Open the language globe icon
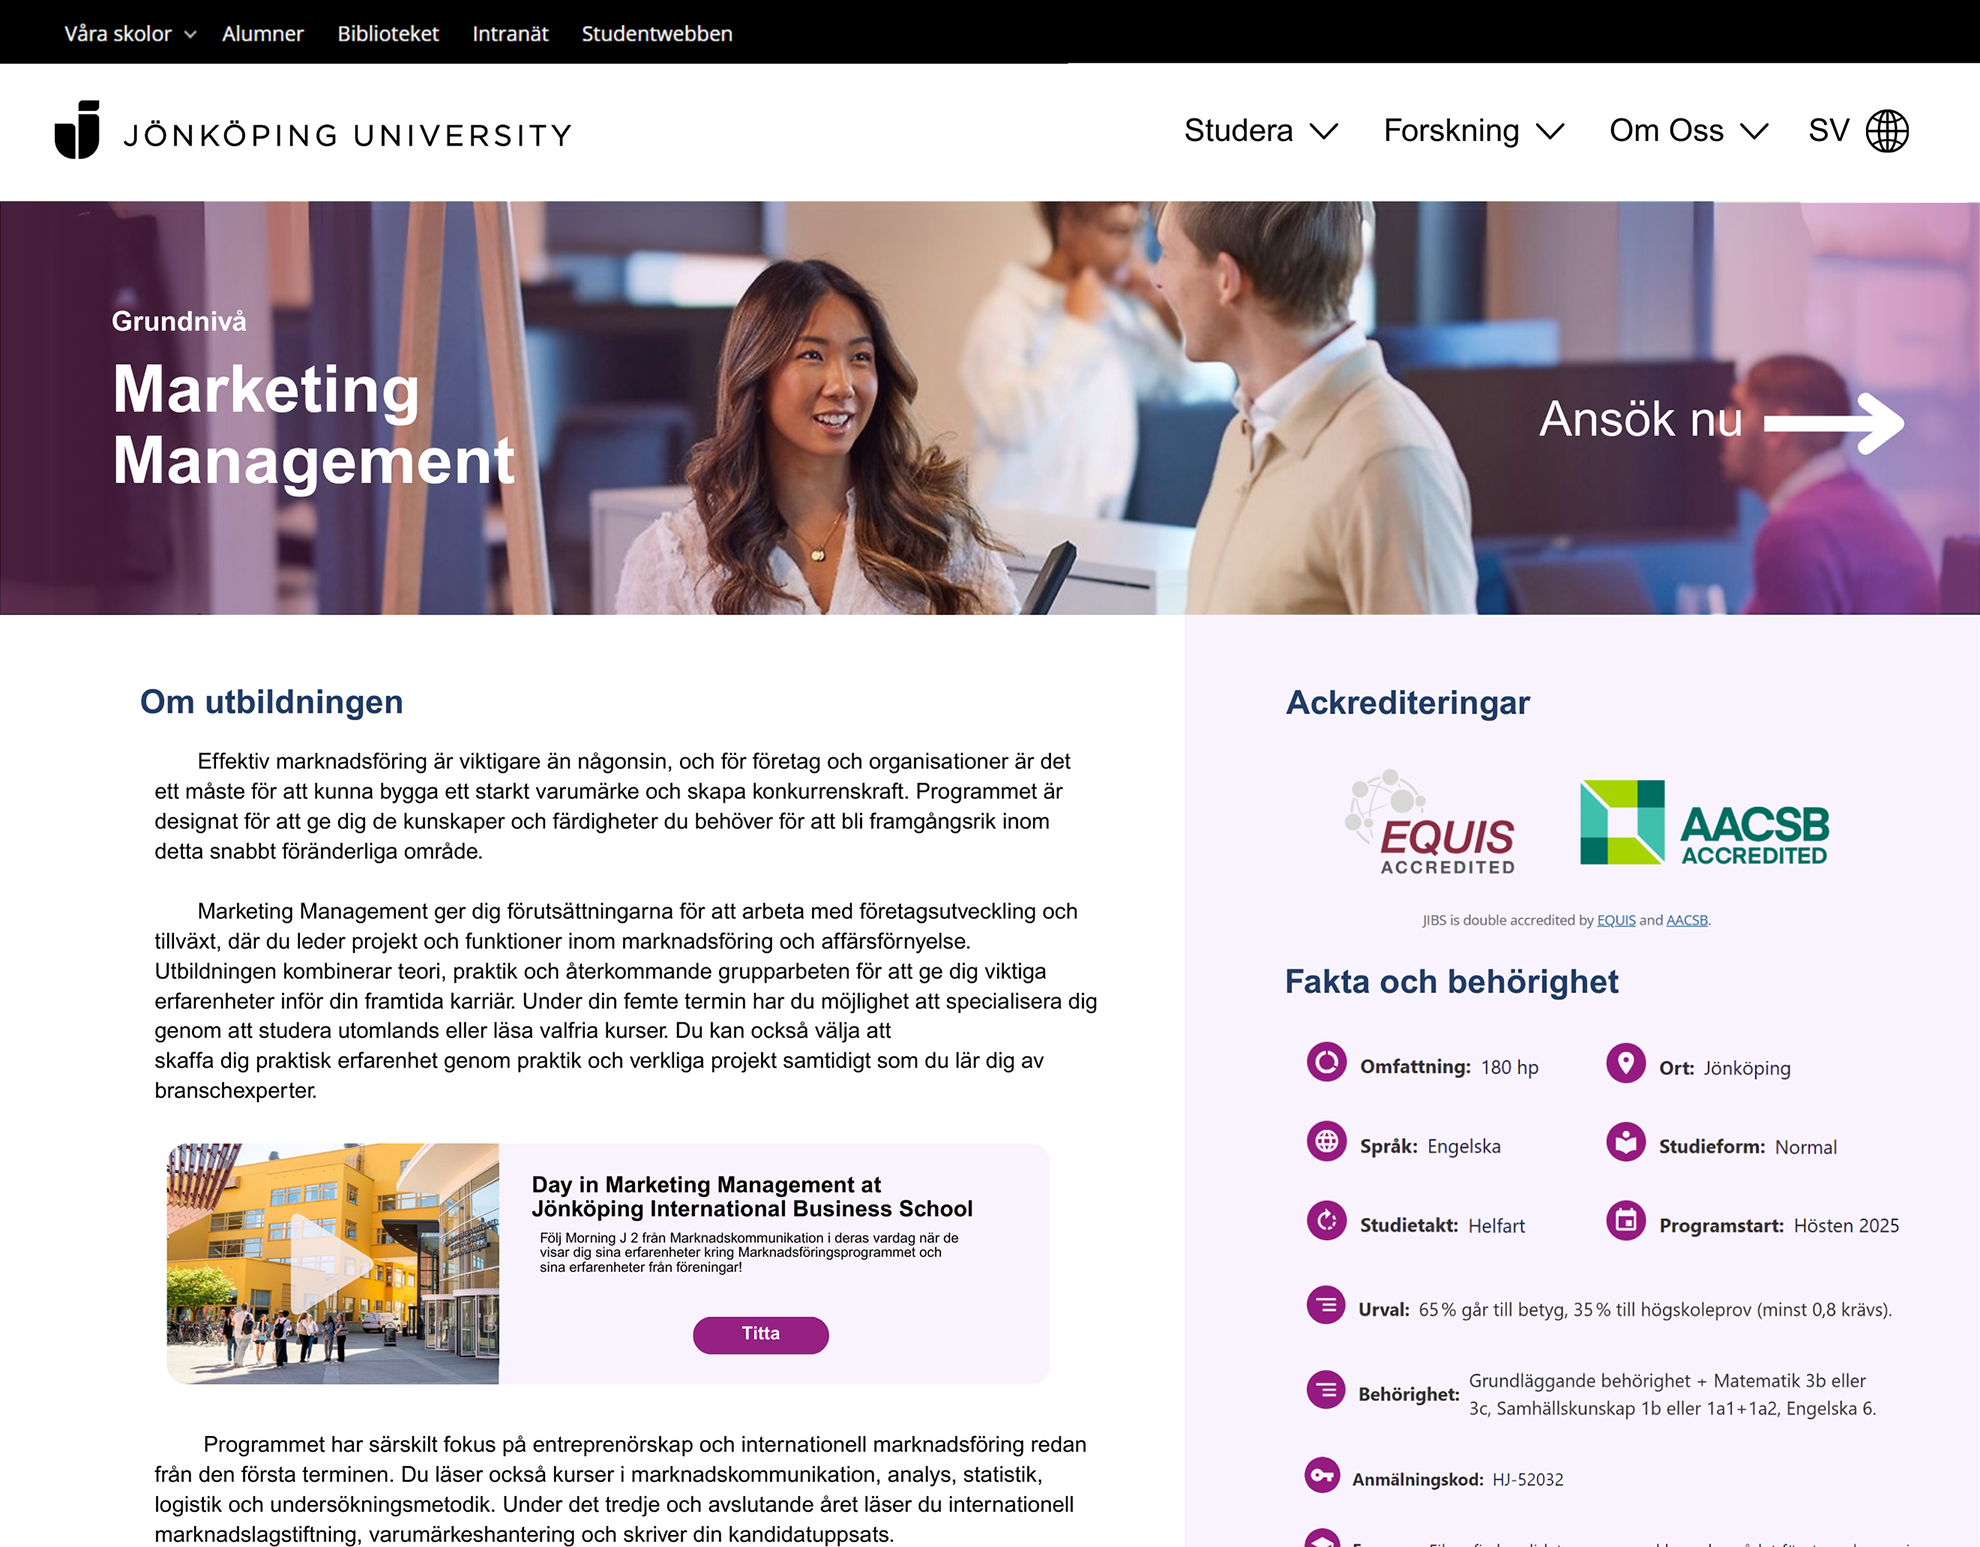This screenshot has width=1980, height=1547. tap(1887, 131)
